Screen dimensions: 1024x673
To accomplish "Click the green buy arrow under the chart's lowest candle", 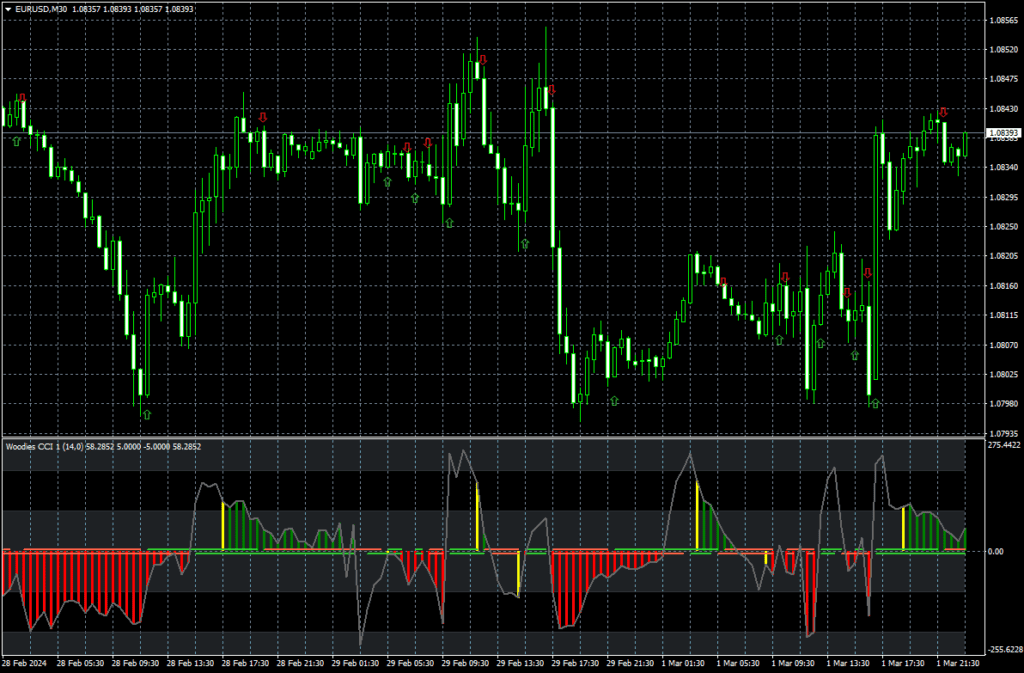I will [147, 413].
